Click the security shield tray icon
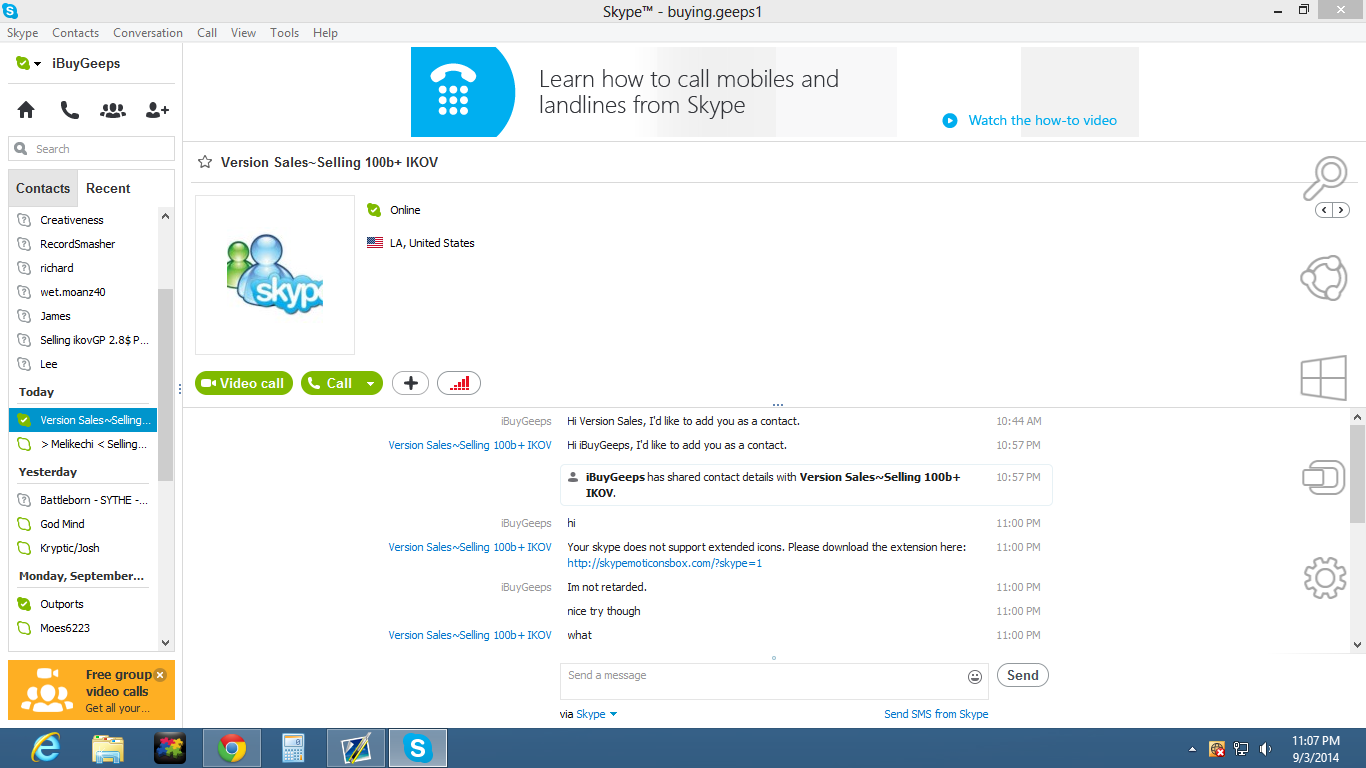 coord(1217,749)
